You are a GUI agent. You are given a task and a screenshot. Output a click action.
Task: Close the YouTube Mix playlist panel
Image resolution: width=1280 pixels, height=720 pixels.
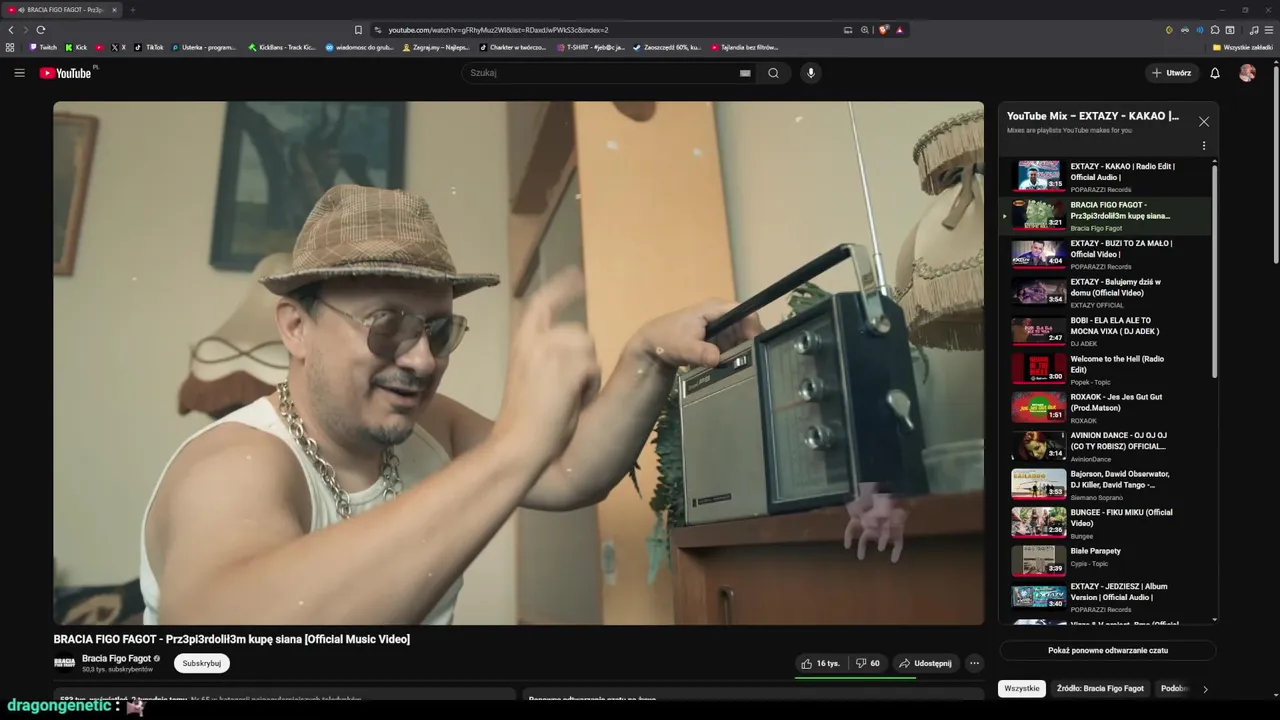click(x=1204, y=122)
